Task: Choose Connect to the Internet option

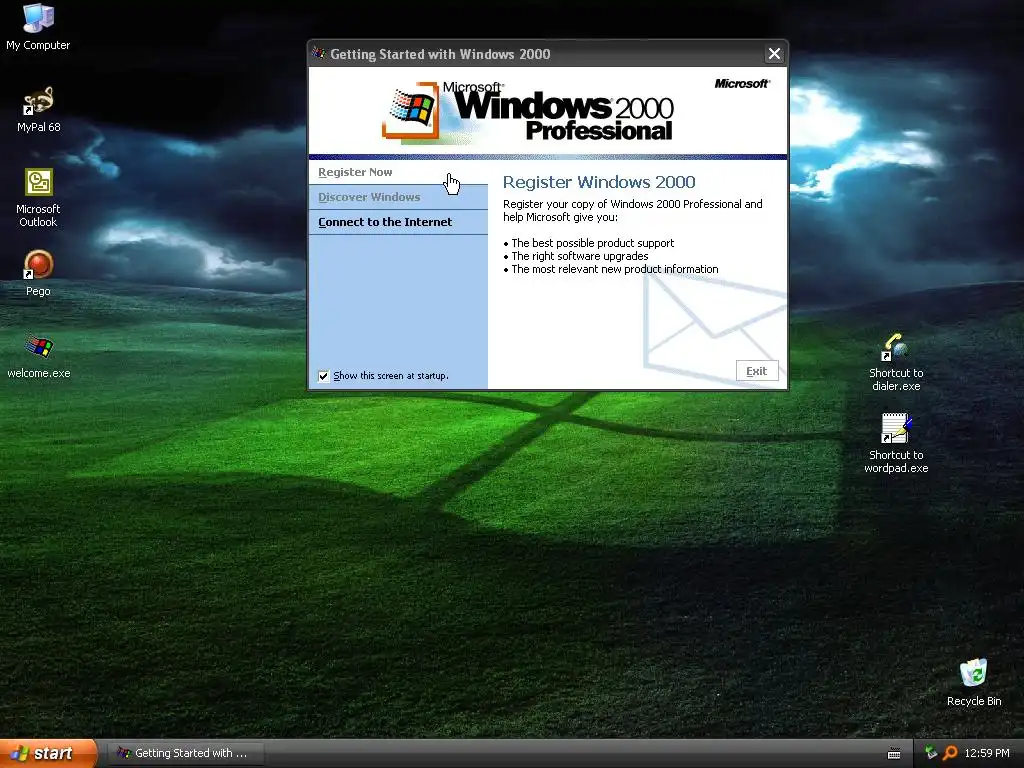Action: point(398,222)
